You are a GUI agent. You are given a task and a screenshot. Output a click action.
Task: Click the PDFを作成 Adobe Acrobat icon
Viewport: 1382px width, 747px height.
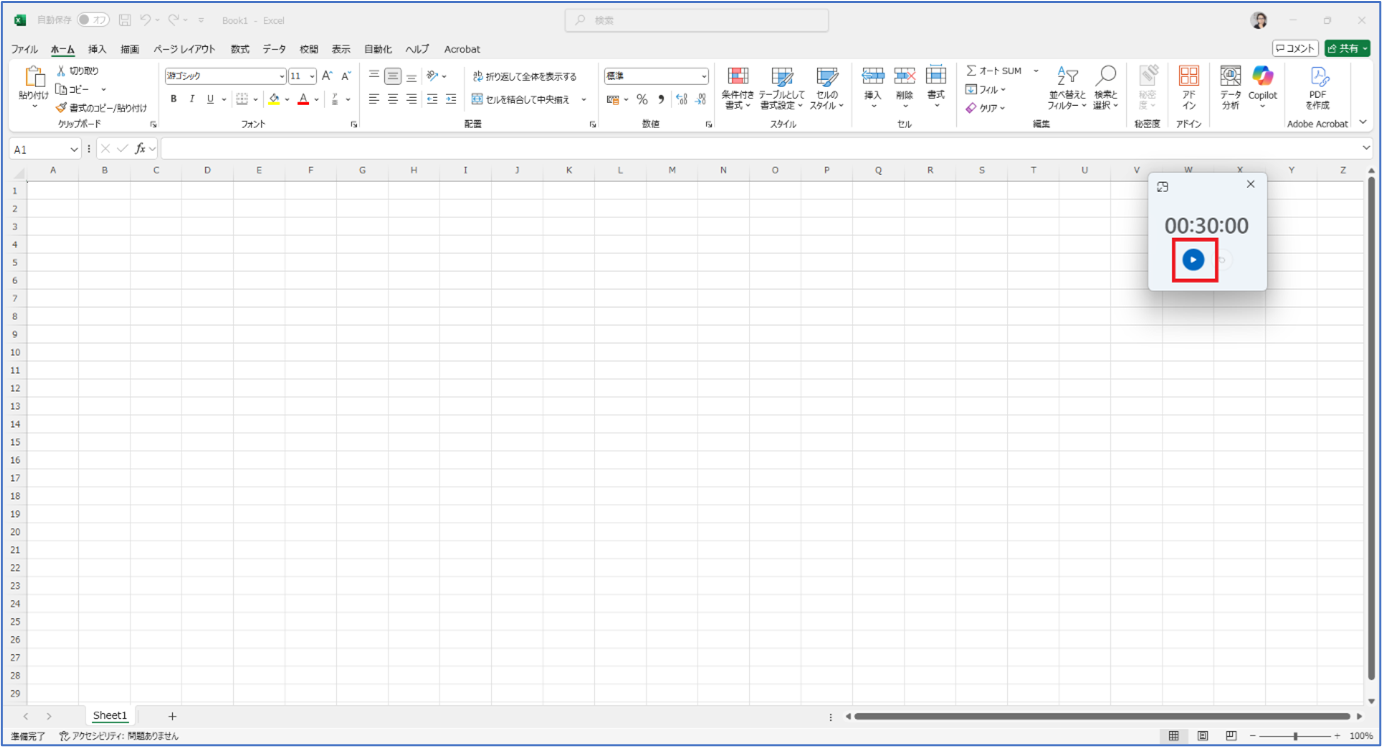(1318, 78)
